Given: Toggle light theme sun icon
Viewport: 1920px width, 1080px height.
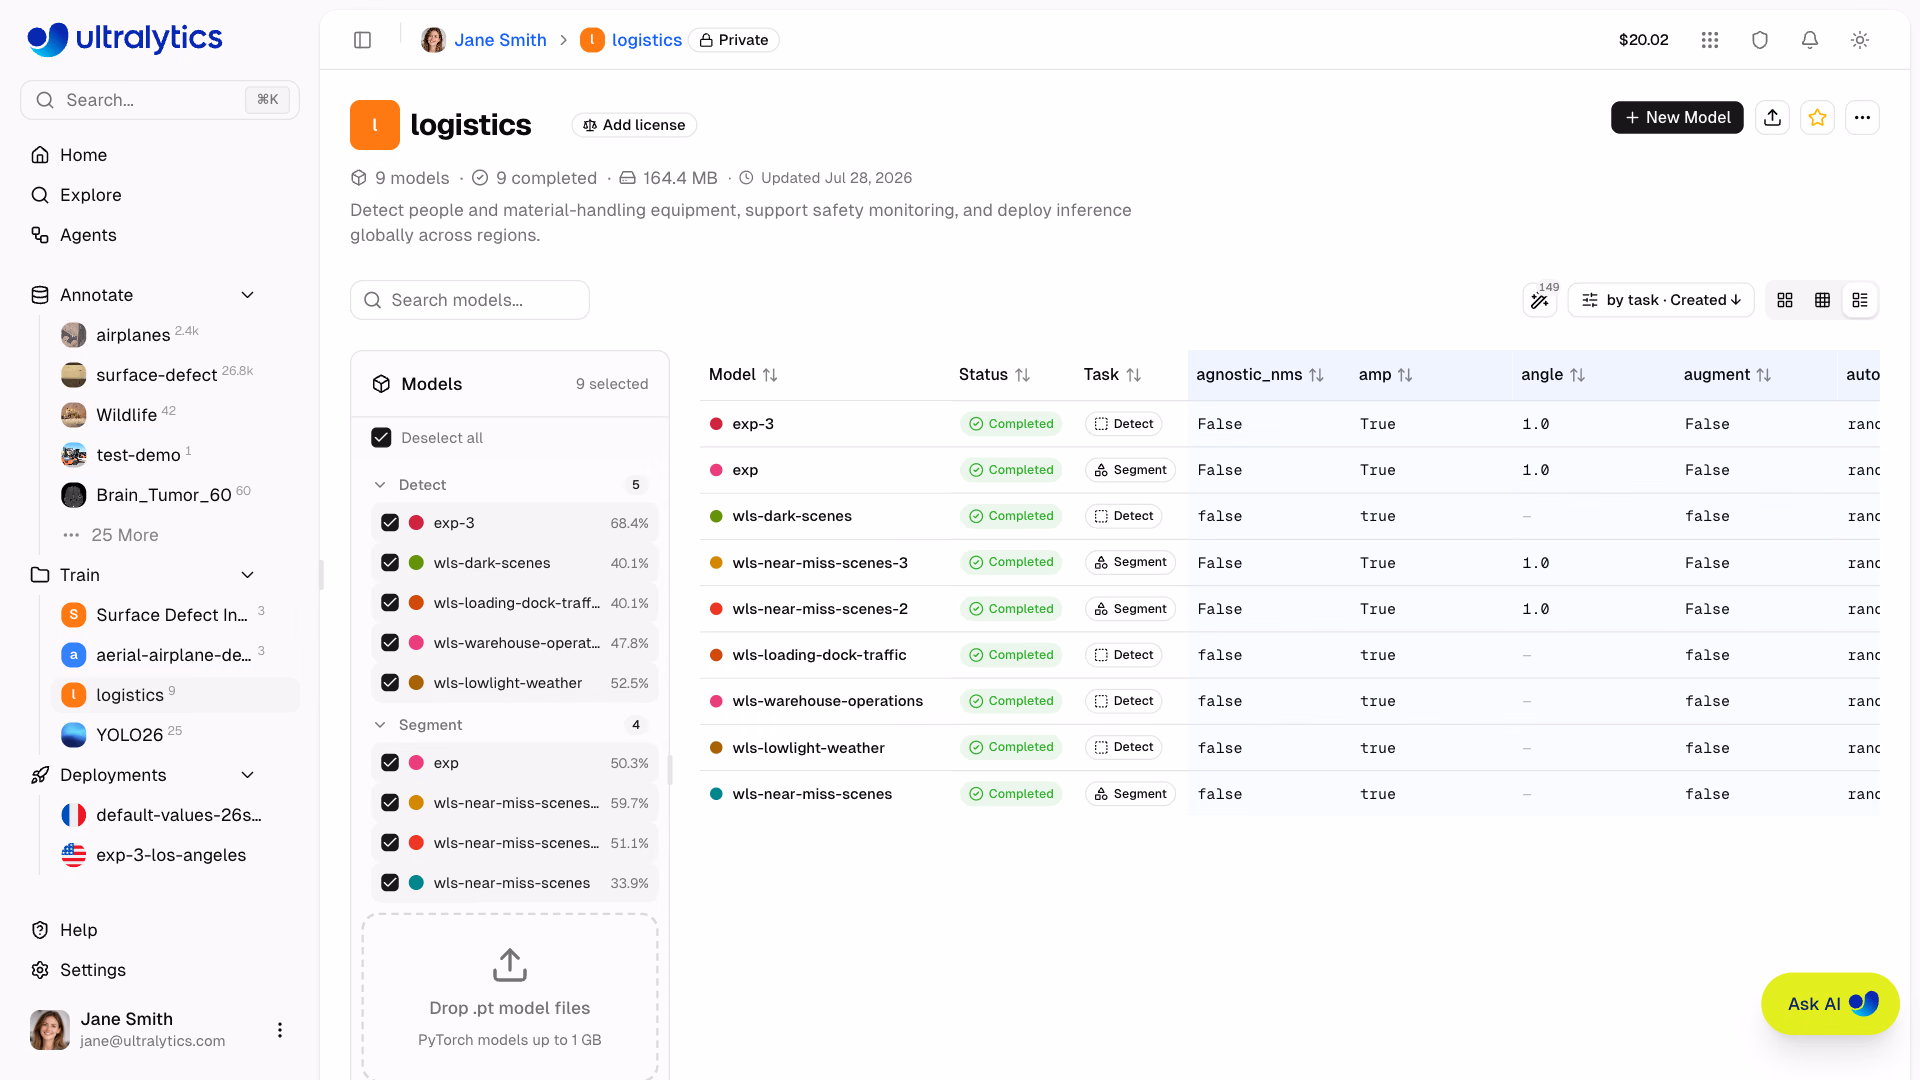Looking at the screenshot, I should (x=1860, y=40).
